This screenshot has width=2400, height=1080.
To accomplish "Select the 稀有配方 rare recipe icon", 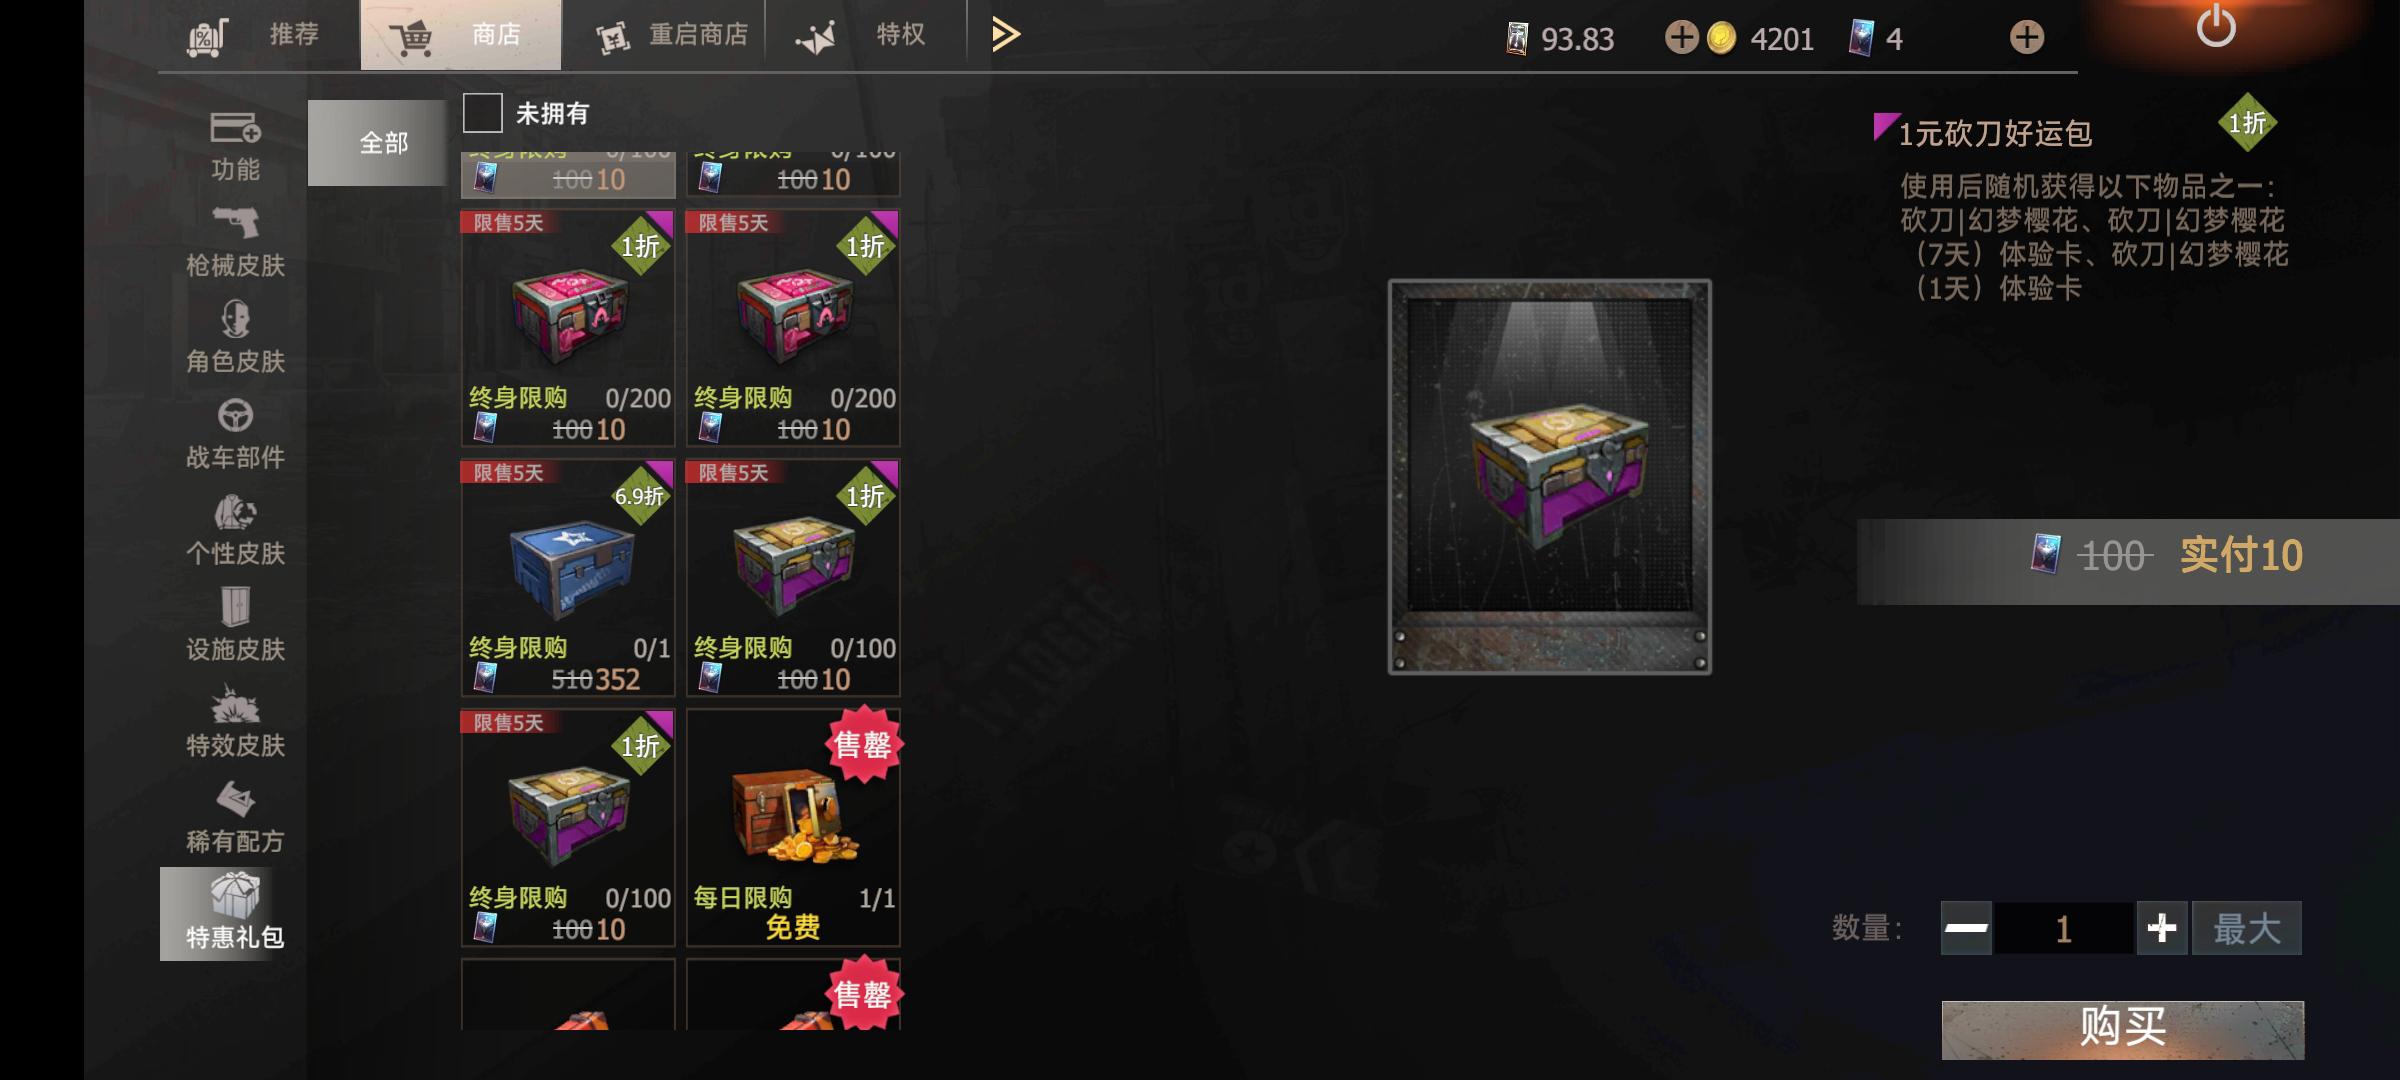I will (235, 799).
